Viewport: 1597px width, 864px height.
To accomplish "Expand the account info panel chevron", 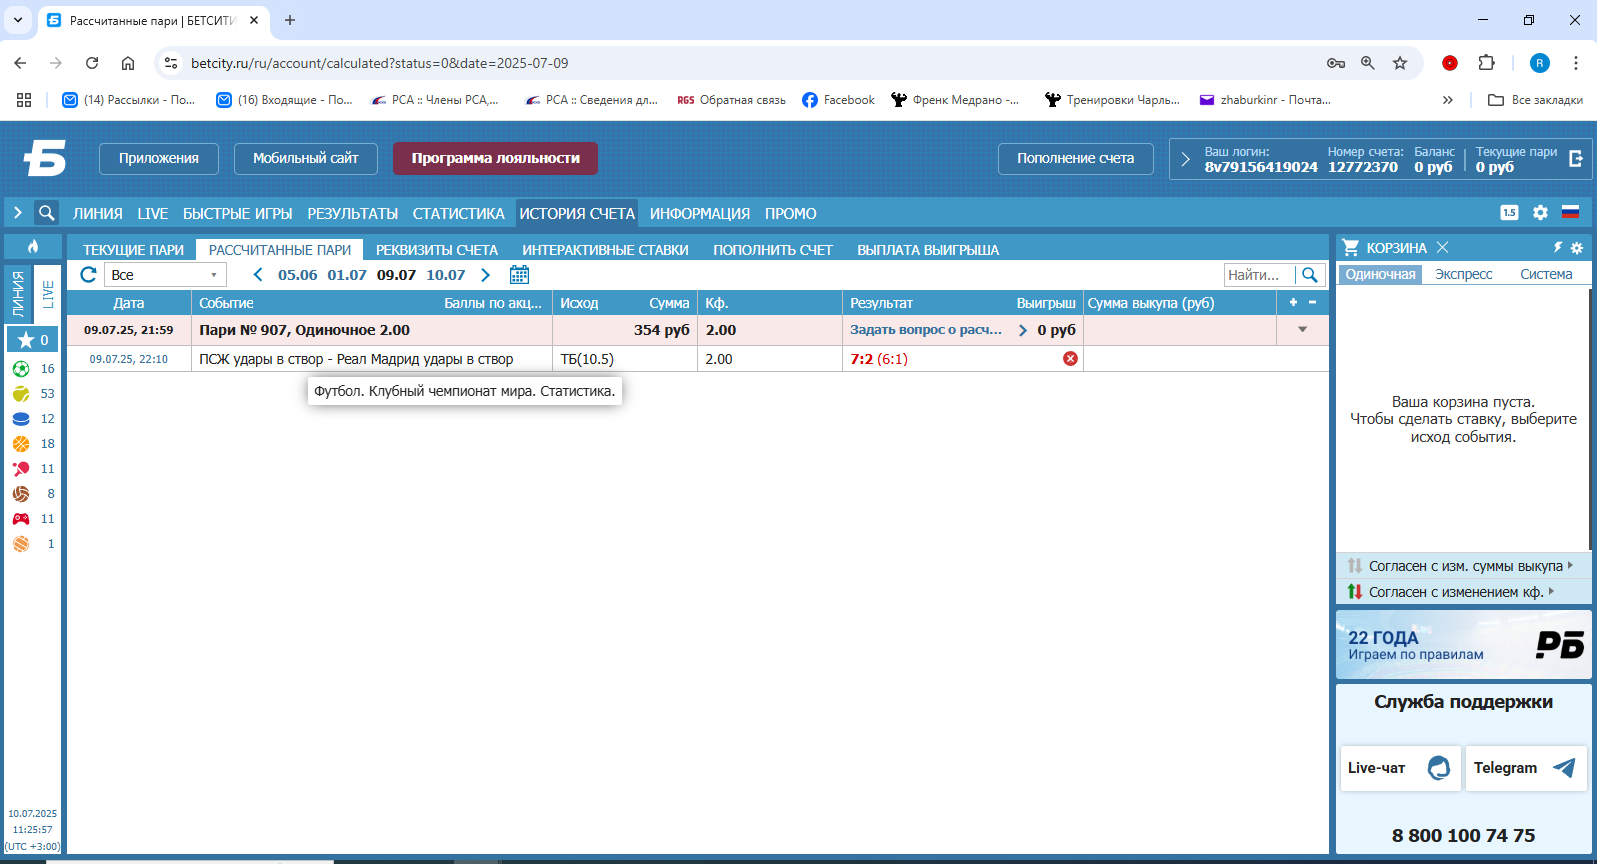I will pos(1185,159).
